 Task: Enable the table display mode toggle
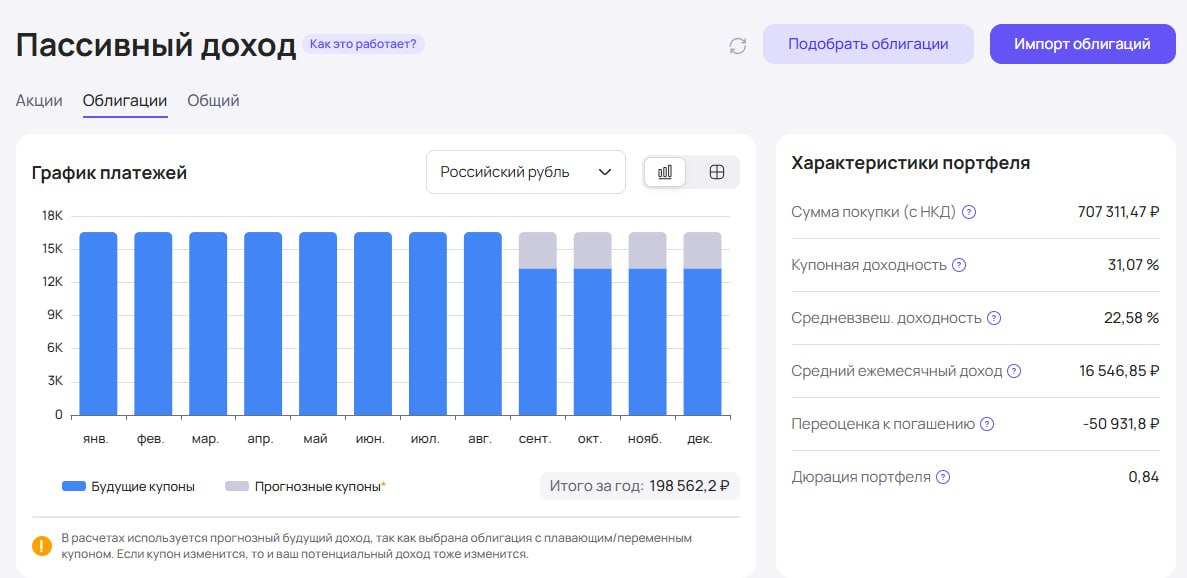point(716,172)
